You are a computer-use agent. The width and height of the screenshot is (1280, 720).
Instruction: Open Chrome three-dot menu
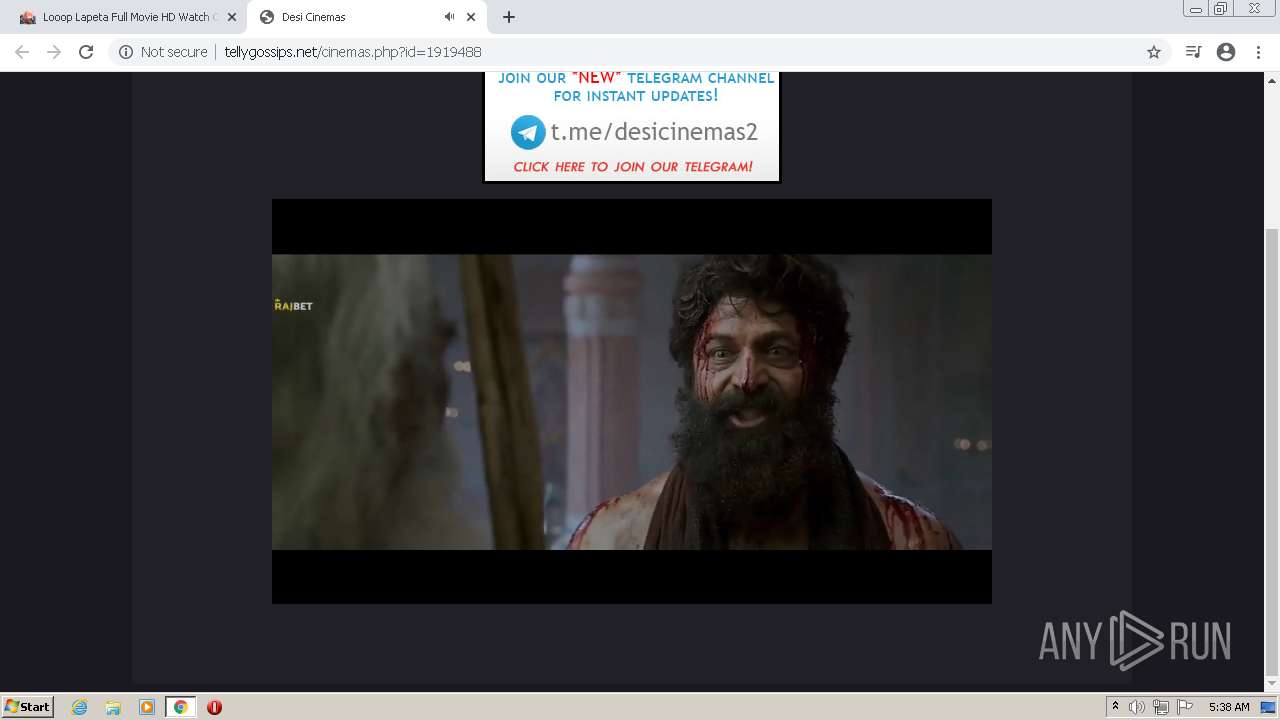click(1258, 52)
